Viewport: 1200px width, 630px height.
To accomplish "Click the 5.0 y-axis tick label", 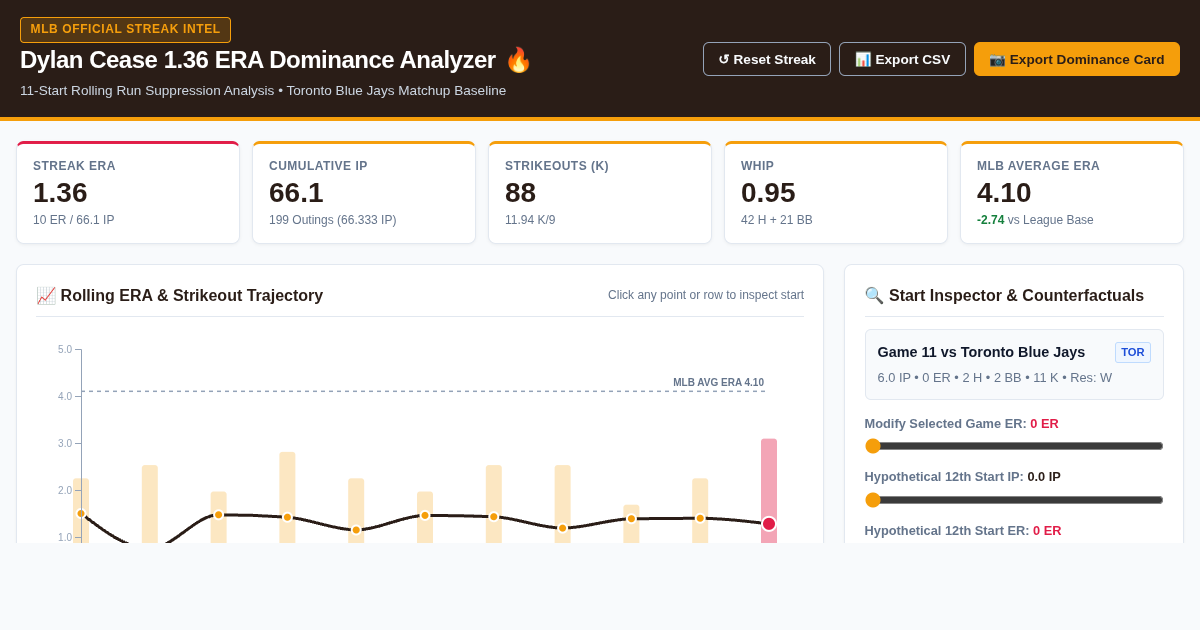I will coord(65,350).
